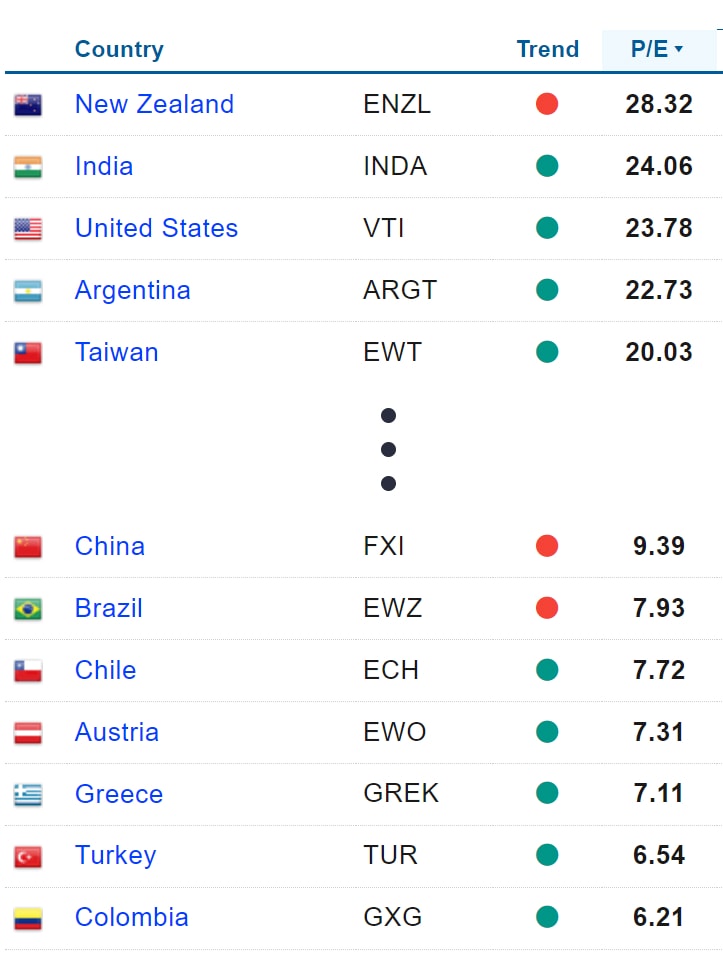Click the red trend dot for New Zealand
The image size is (723, 967).
point(547,104)
